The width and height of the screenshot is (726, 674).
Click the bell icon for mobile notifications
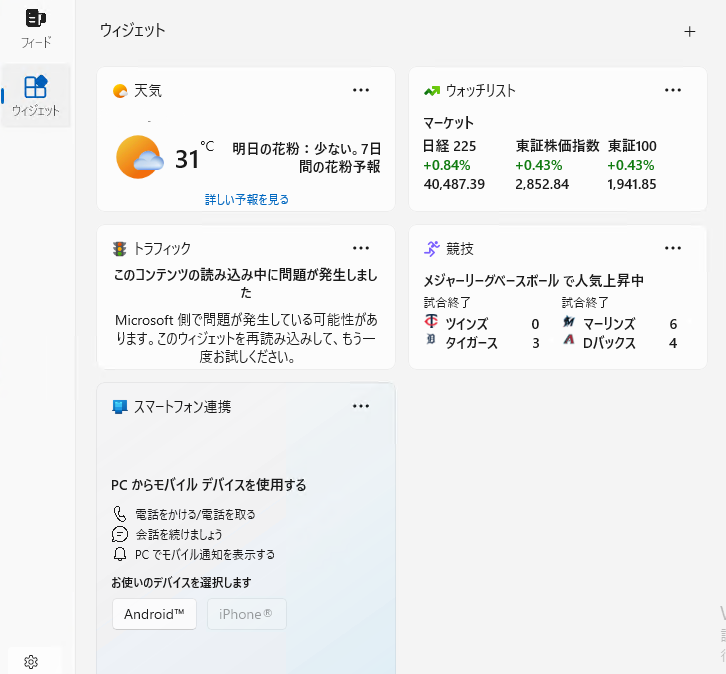click(119, 554)
